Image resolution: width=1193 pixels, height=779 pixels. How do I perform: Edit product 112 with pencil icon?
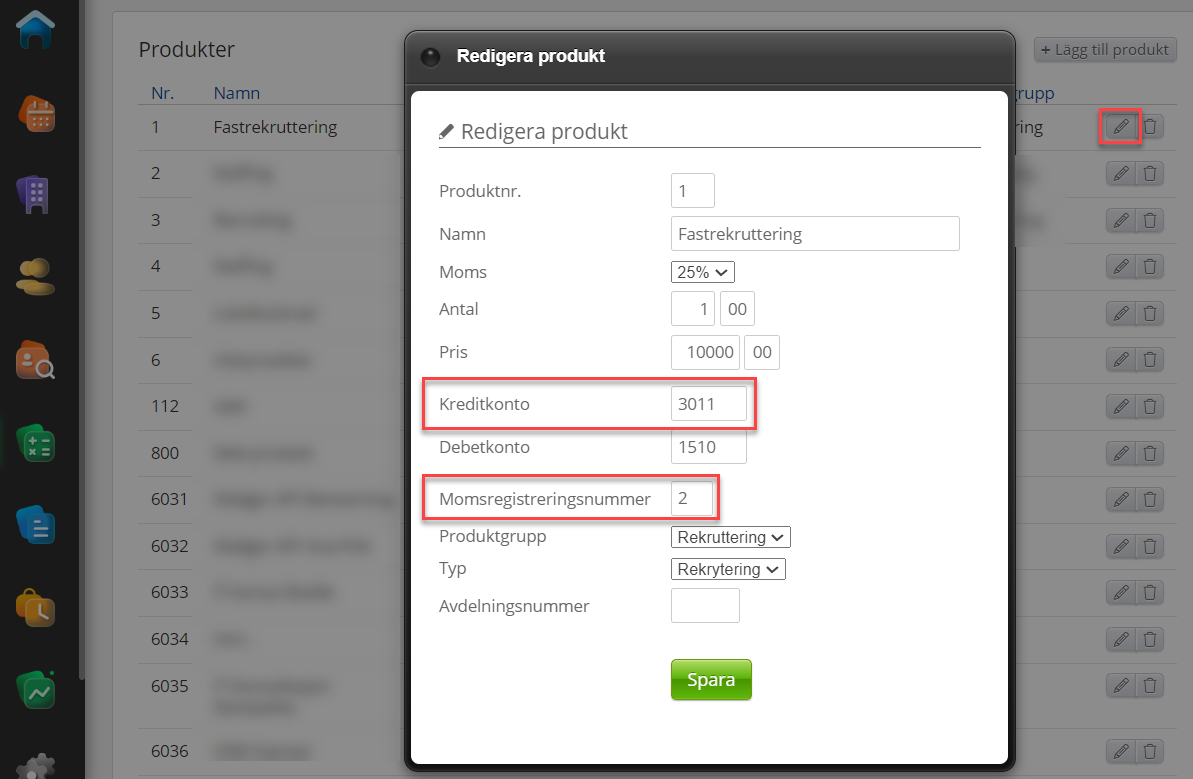pos(1121,406)
